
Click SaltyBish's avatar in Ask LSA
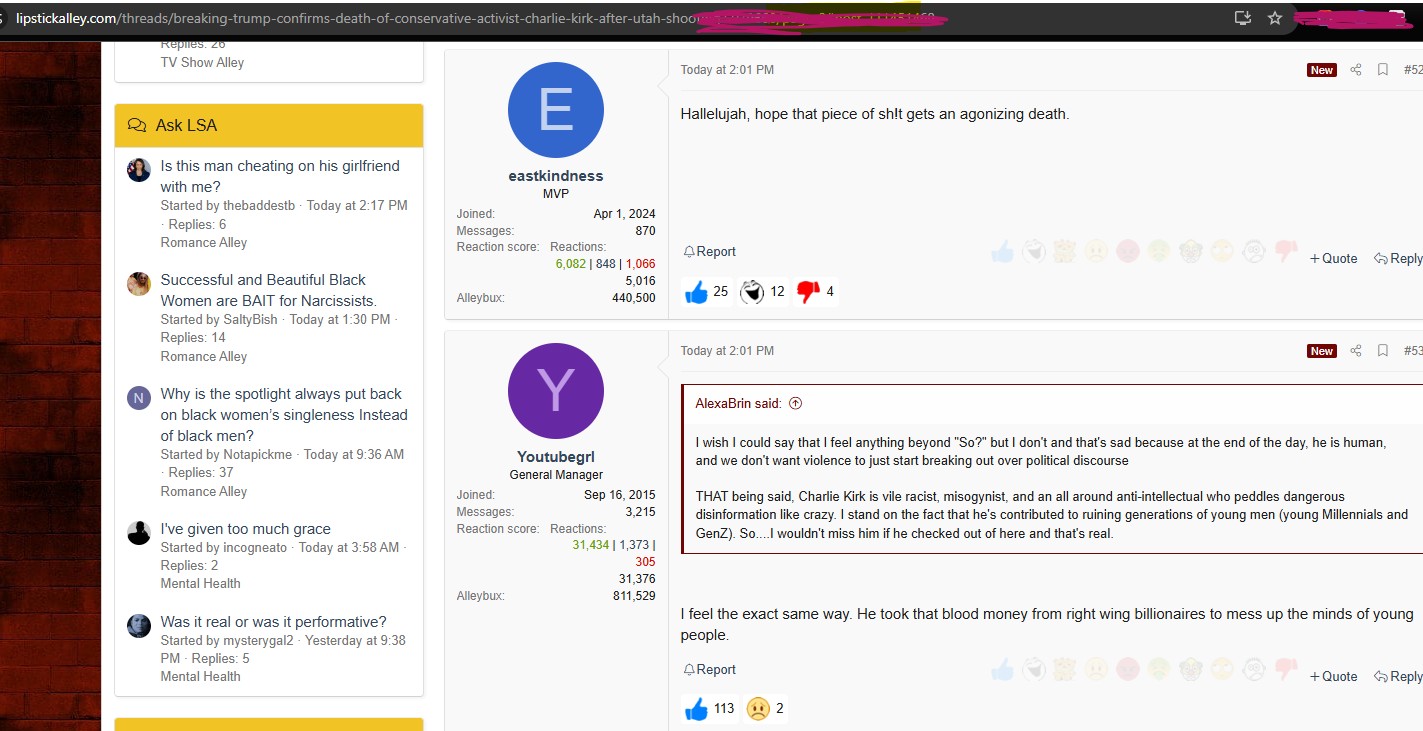tap(139, 283)
